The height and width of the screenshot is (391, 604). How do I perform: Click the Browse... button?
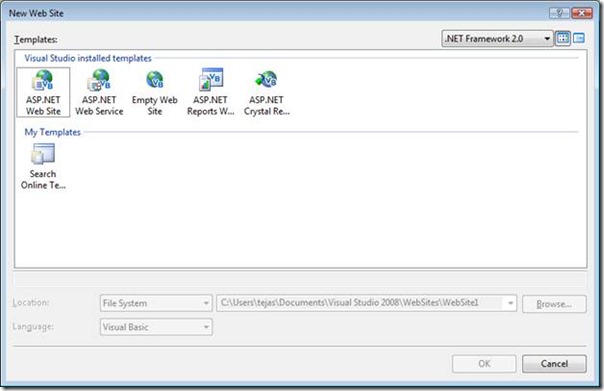[554, 304]
